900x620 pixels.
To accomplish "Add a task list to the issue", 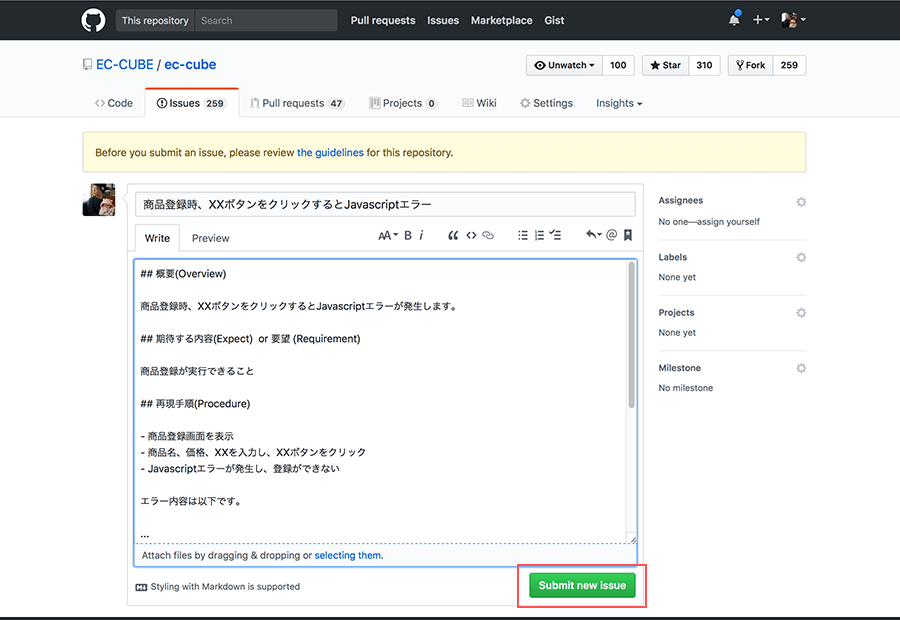I will click(x=556, y=234).
